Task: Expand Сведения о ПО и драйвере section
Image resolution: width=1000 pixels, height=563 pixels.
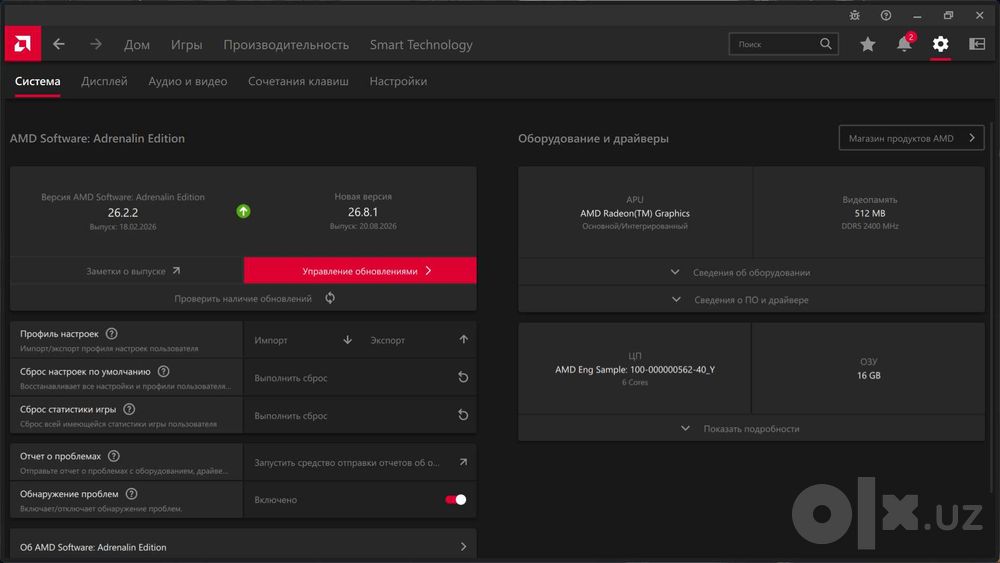Action: (x=751, y=300)
